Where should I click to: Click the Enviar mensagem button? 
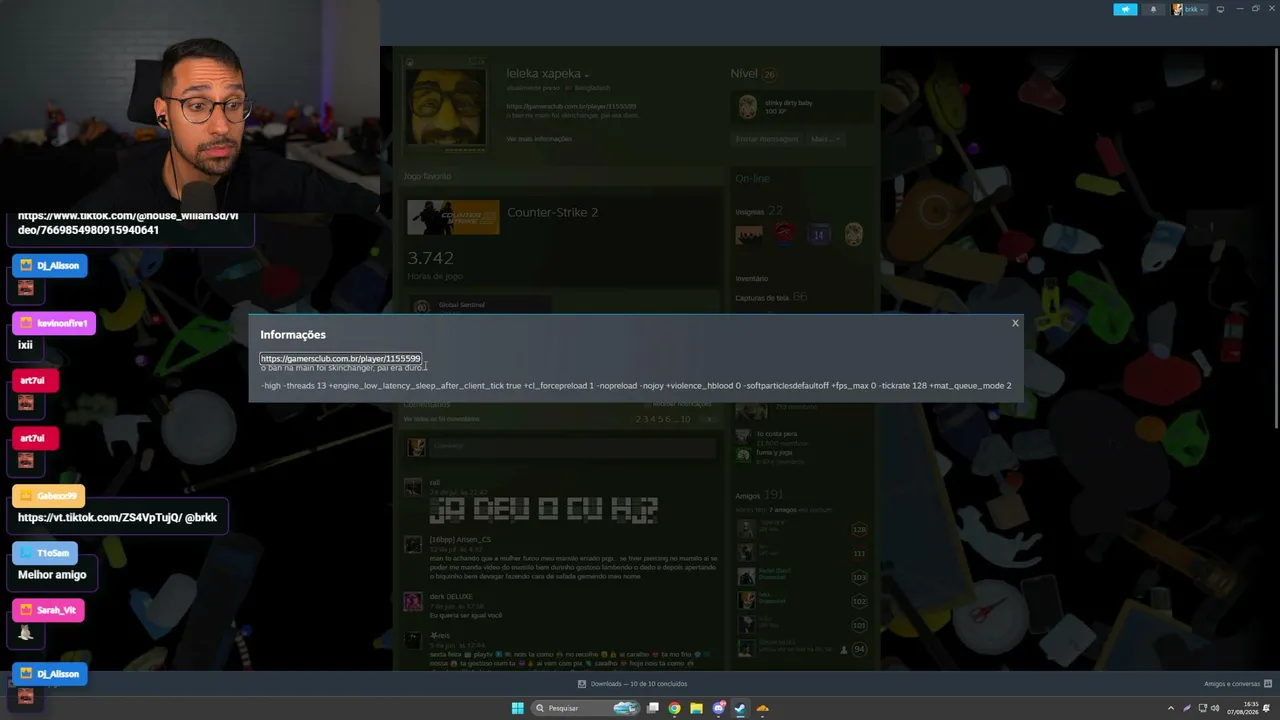(768, 139)
